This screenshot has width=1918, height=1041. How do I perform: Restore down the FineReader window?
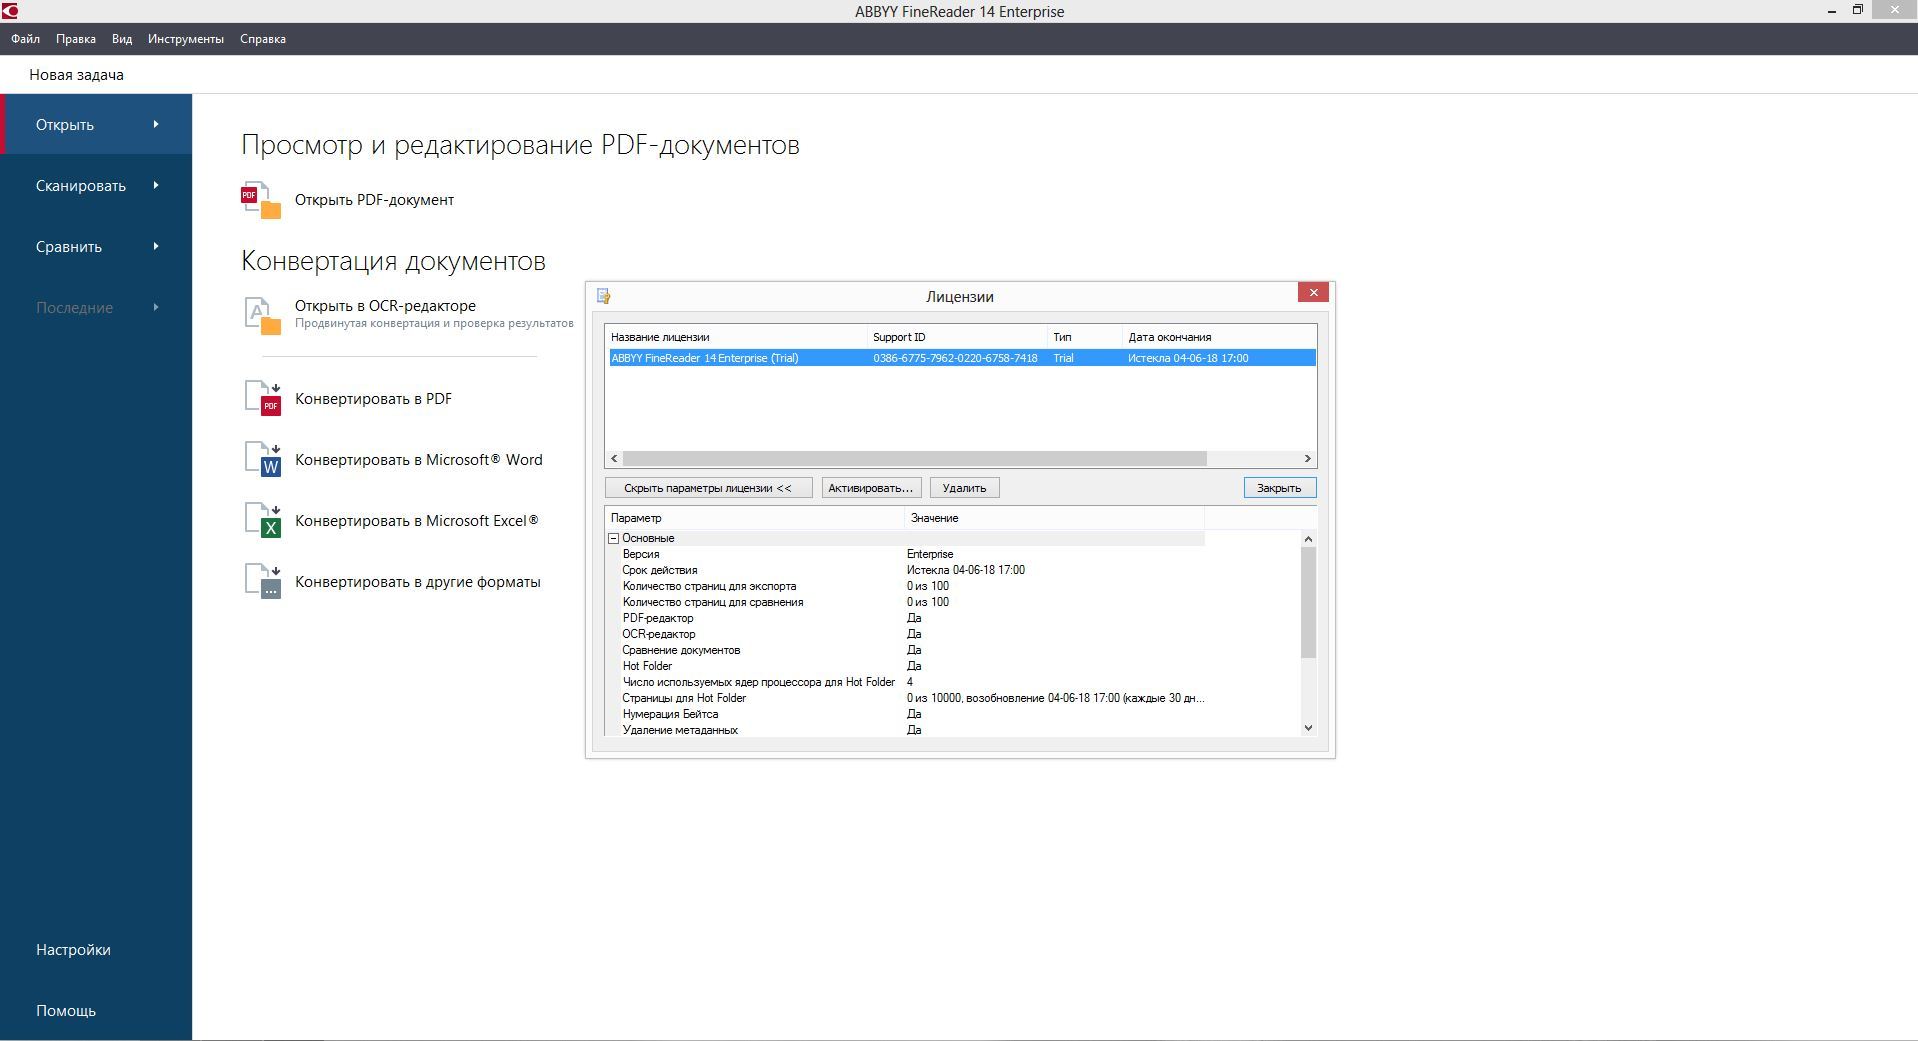1858,10
